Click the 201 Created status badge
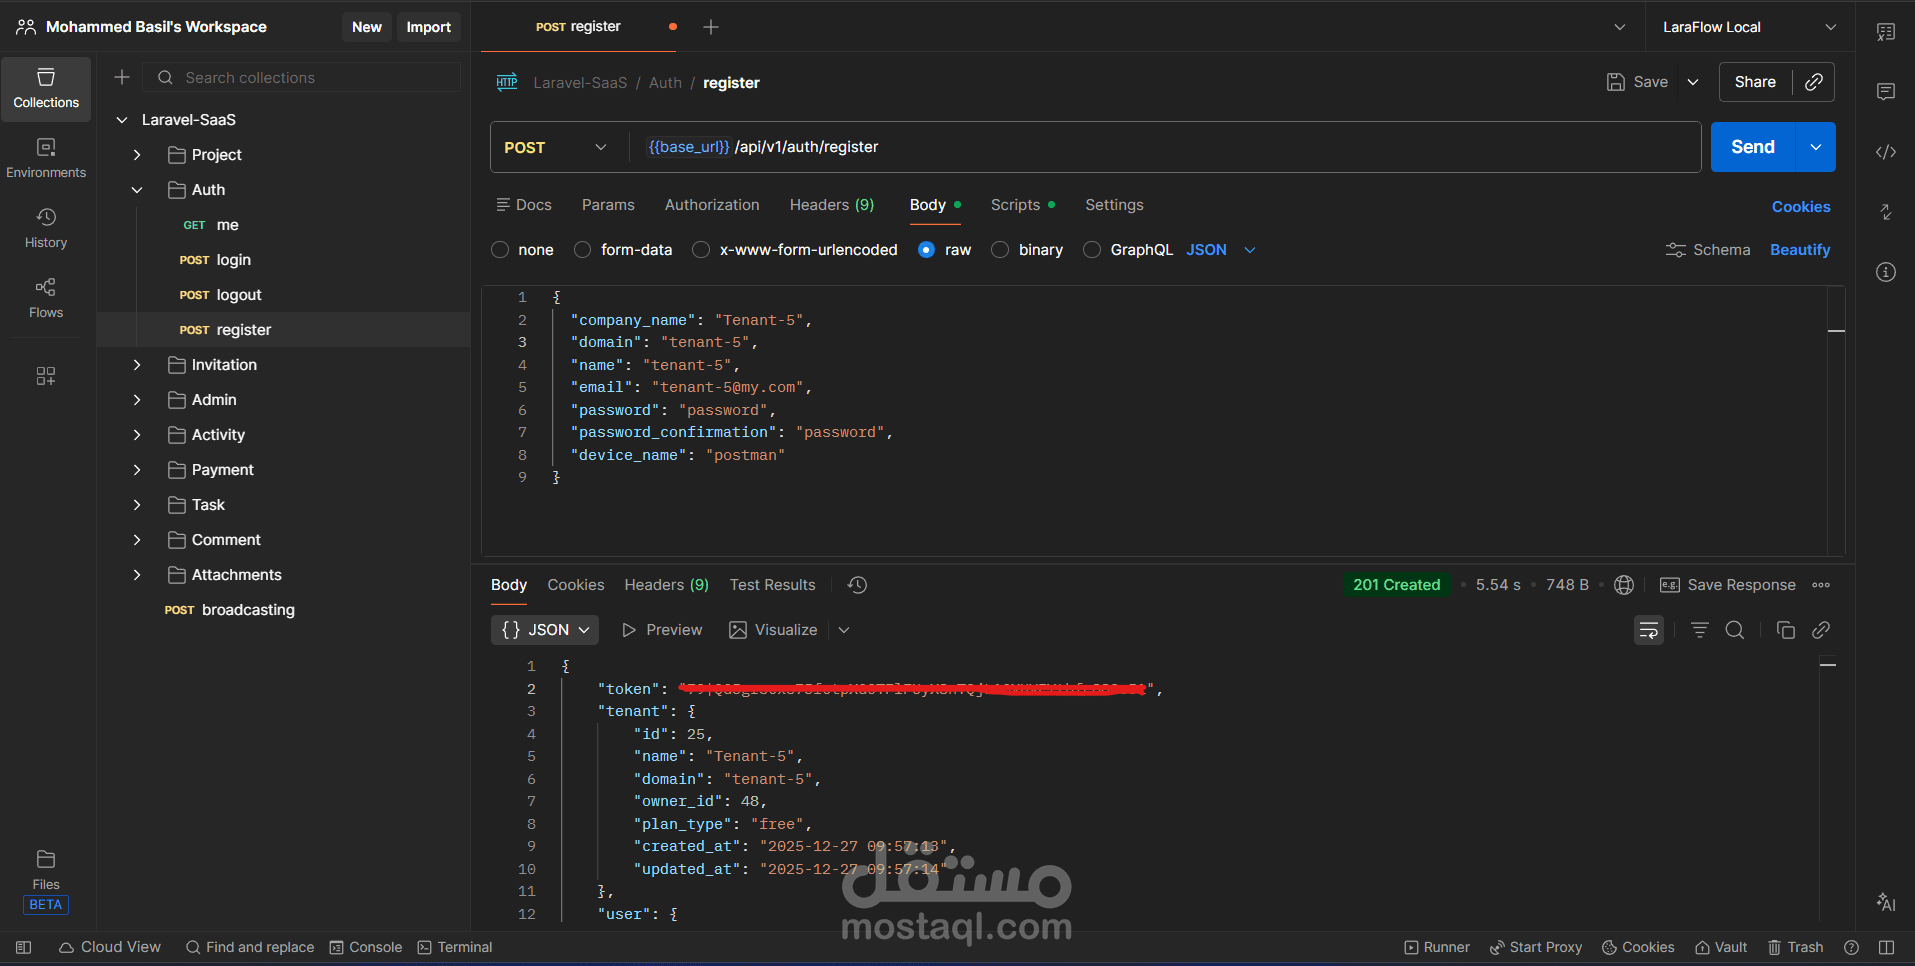Screen dimensions: 1915x966 (1397, 585)
